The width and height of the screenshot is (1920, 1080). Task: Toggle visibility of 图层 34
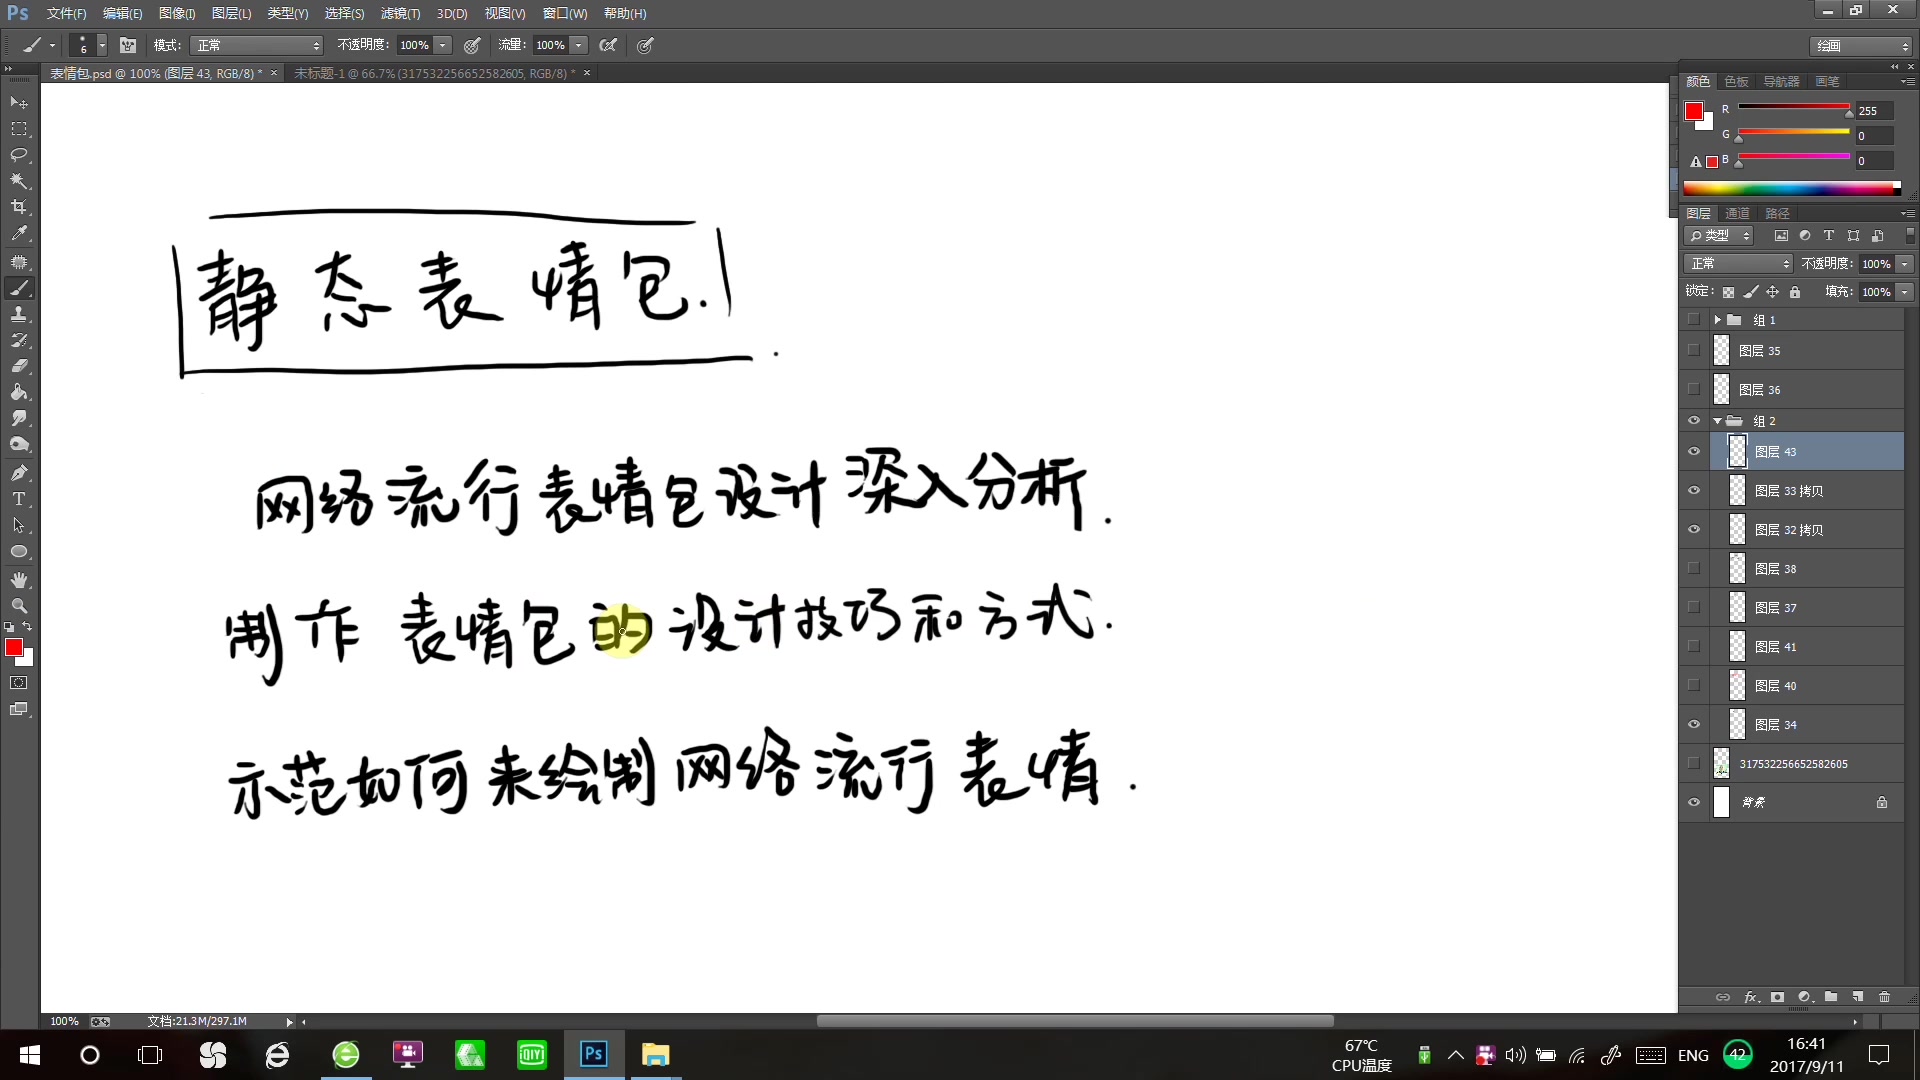point(1695,724)
